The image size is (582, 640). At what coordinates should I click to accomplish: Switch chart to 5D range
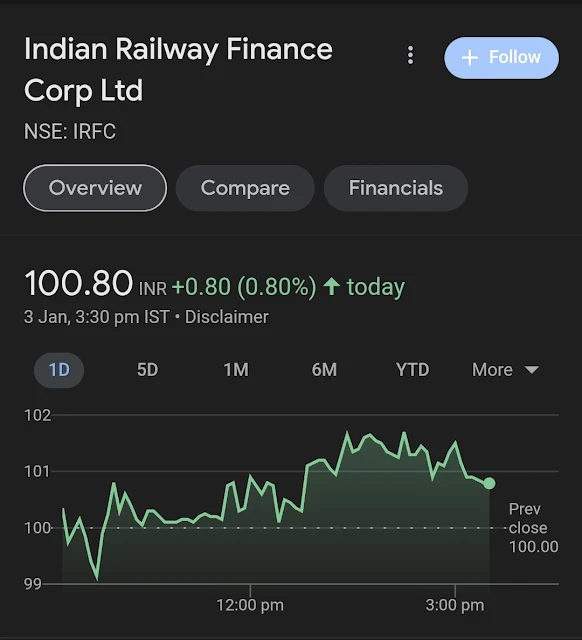pos(147,370)
